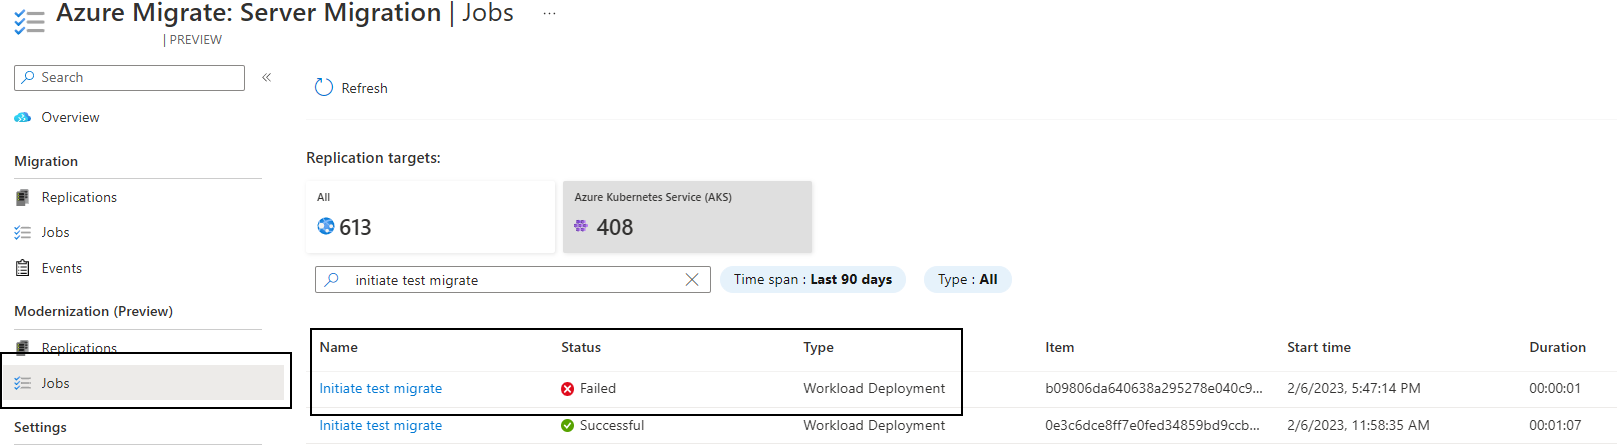This screenshot has height=448, width=1617.
Task: Sort by the Duration column header
Action: coord(1557,347)
